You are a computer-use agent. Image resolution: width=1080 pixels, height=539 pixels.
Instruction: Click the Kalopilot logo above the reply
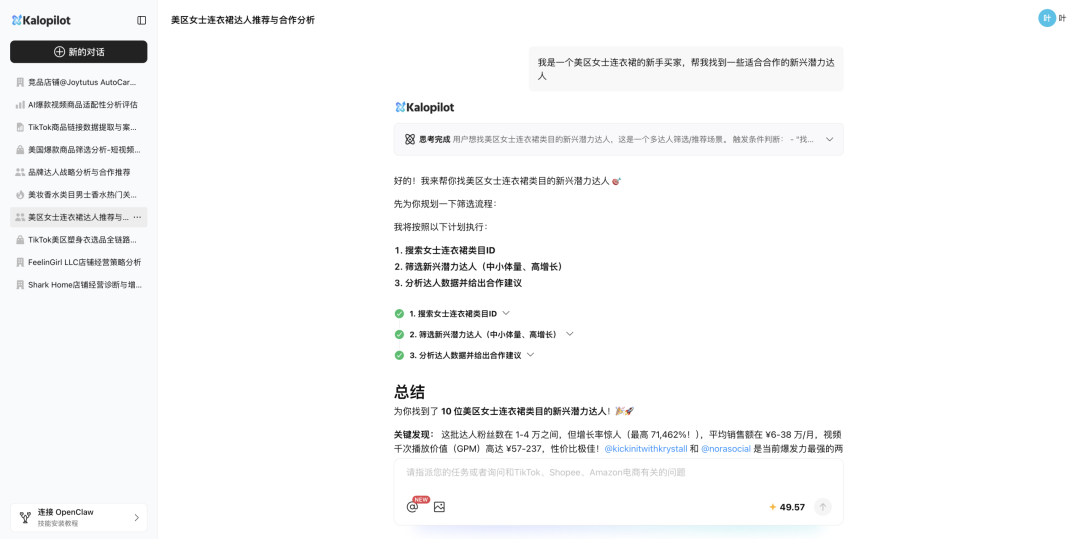click(424, 107)
